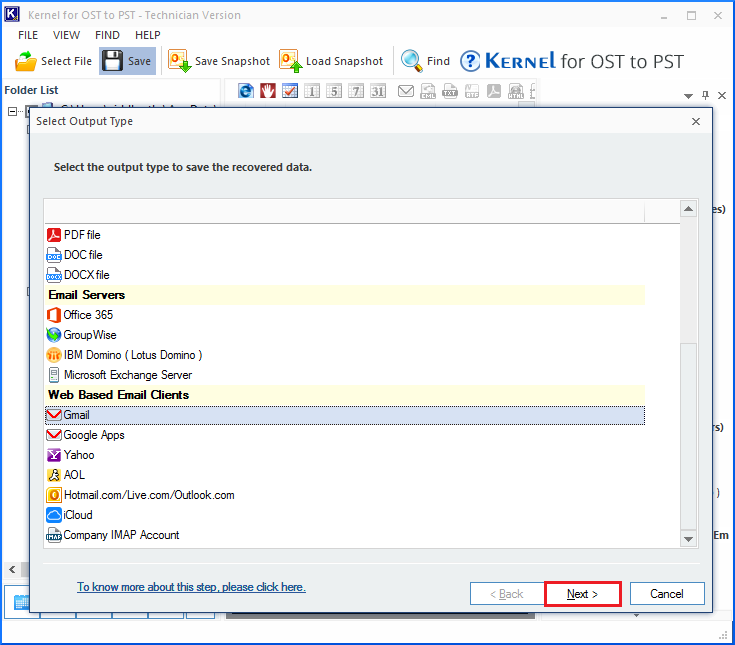Image resolution: width=735 pixels, height=645 pixels.
Task: Click the red hand stop icon
Action: coord(268,90)
